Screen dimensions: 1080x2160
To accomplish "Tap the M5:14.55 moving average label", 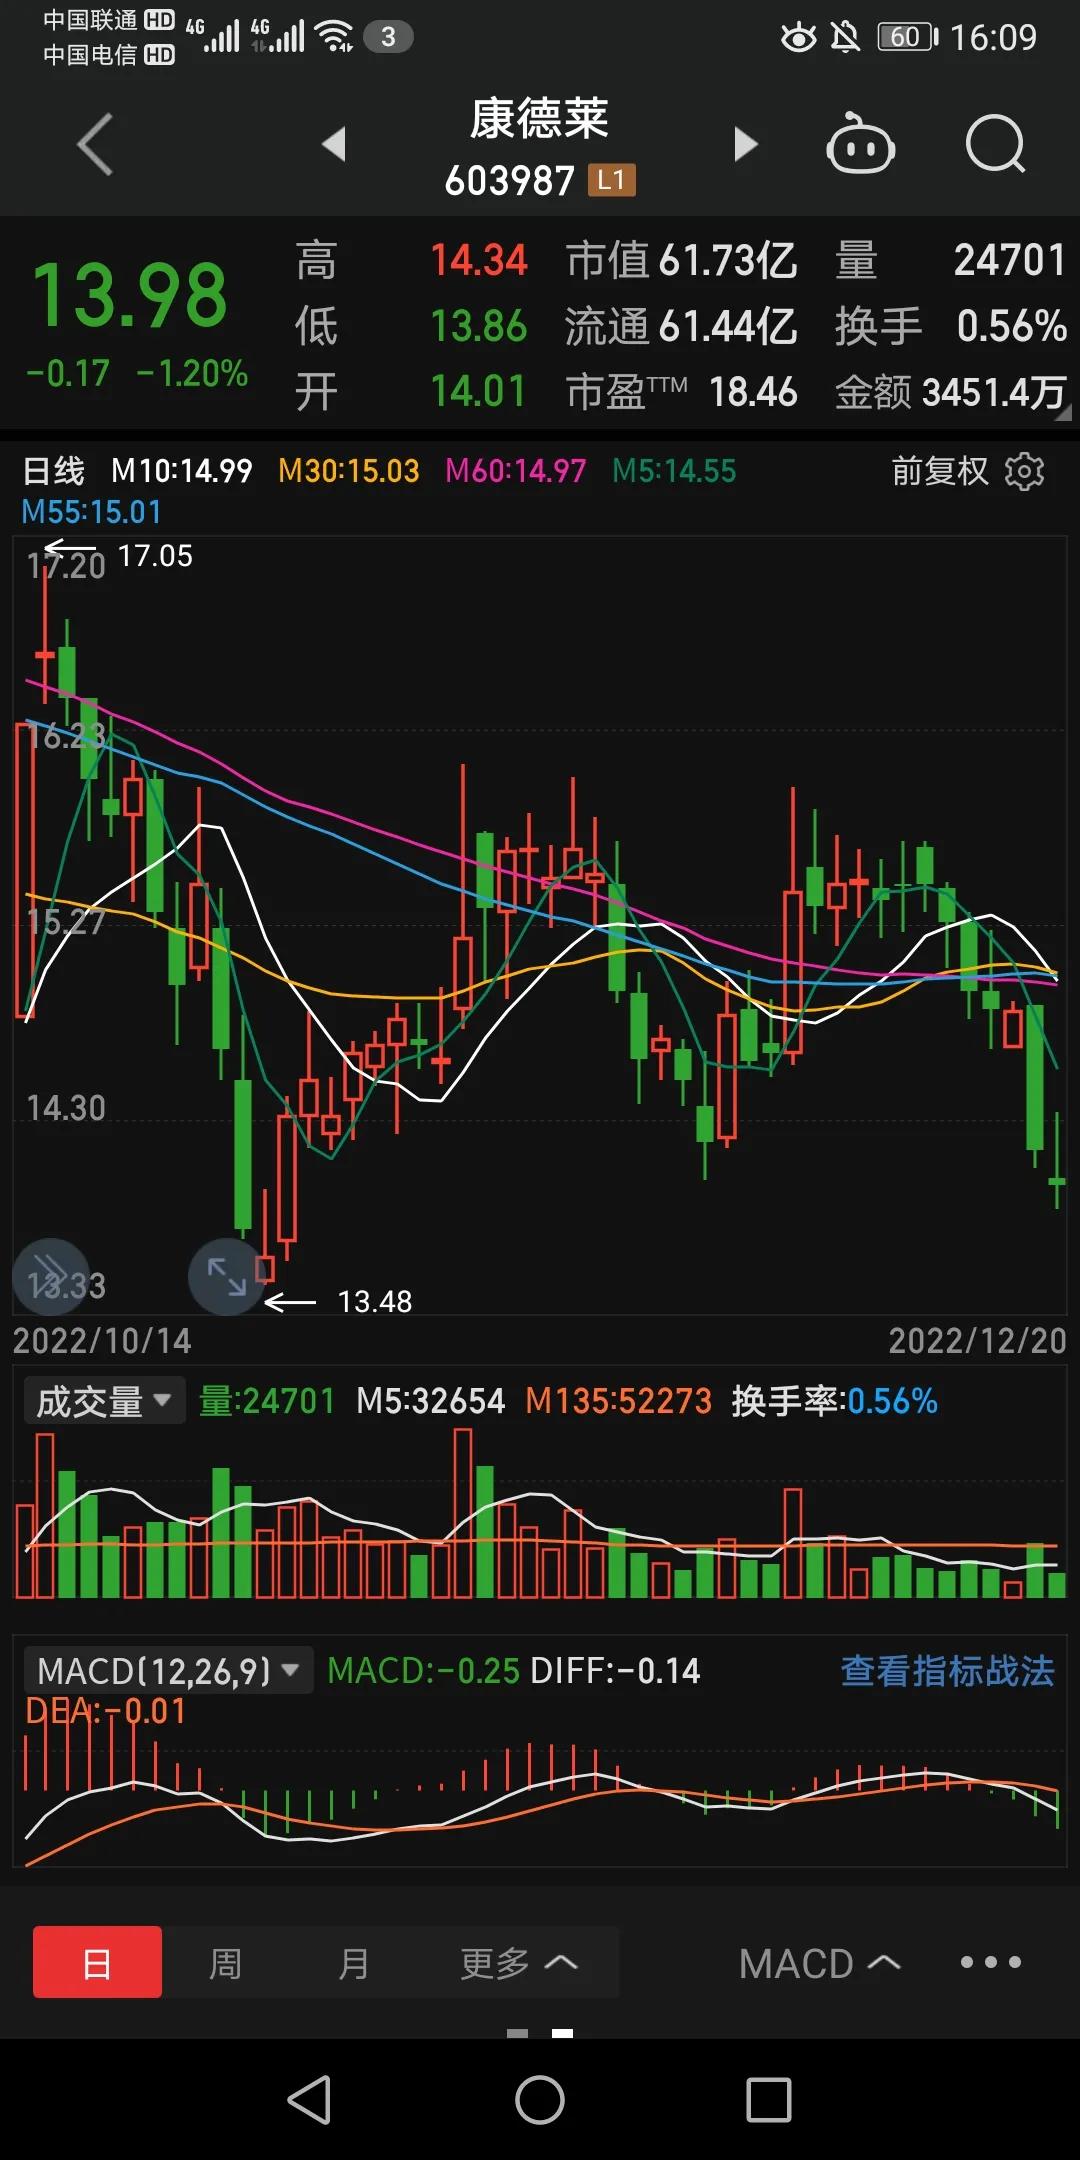I will click(674, 471).
